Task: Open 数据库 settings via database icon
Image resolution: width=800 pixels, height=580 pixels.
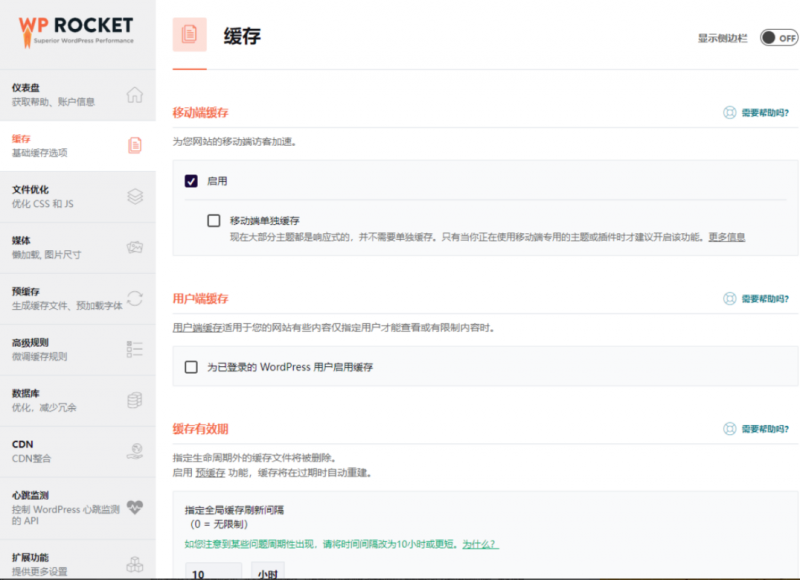Action: tap(134, 400)
